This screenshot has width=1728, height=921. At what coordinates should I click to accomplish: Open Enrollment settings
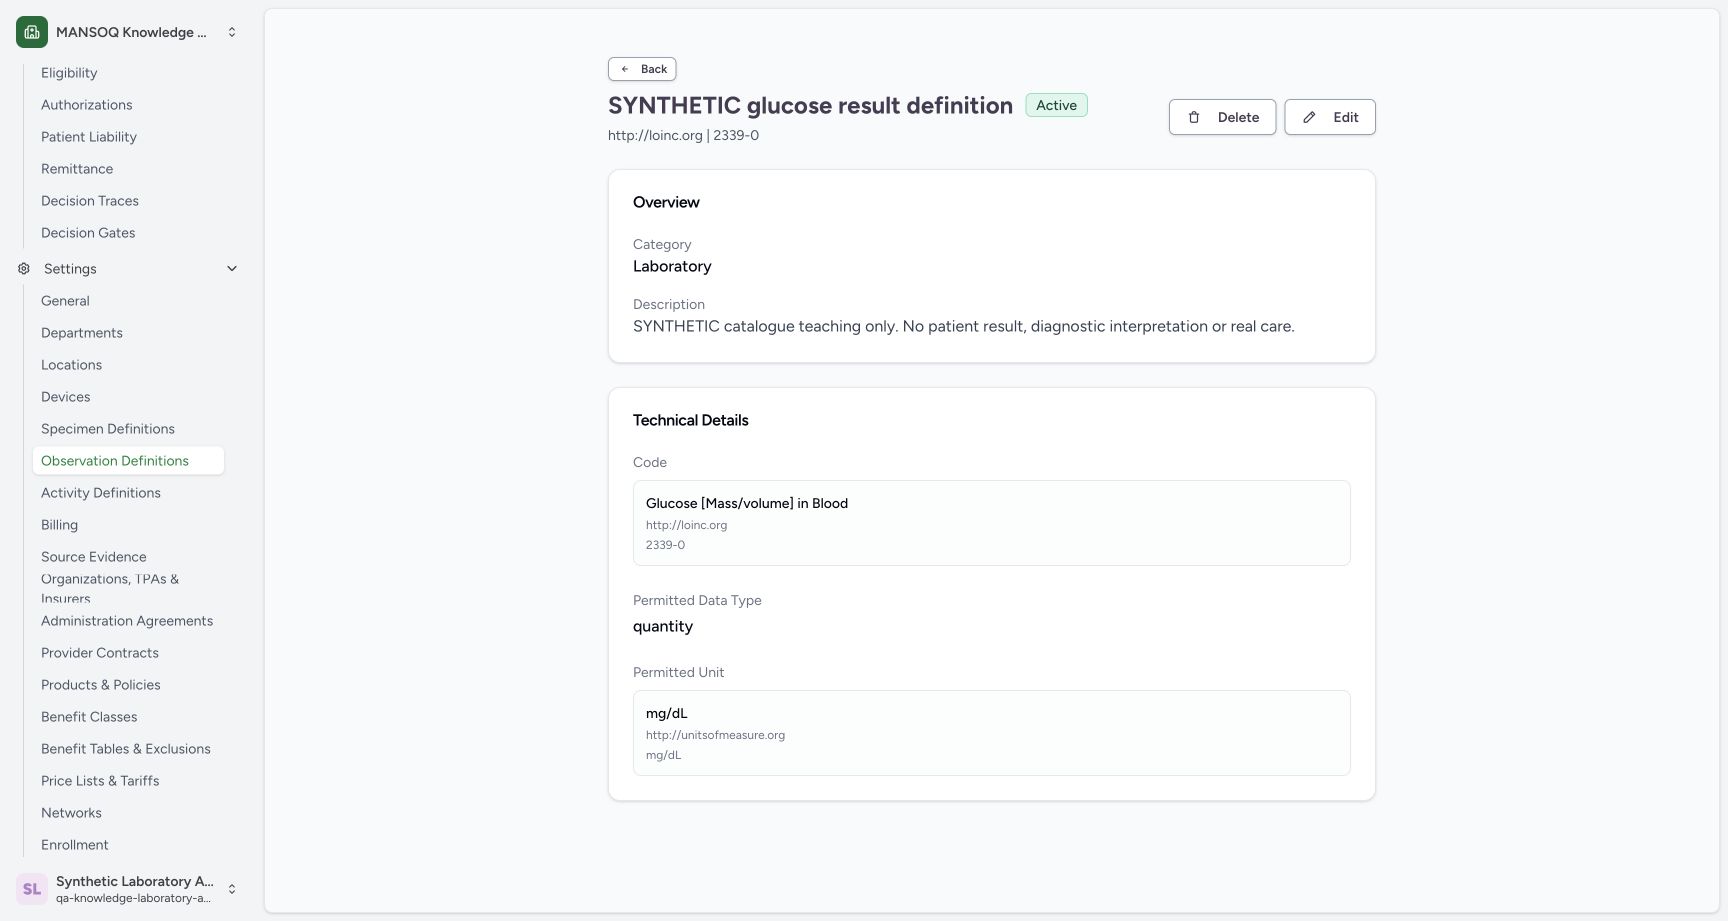coord(75,845)
